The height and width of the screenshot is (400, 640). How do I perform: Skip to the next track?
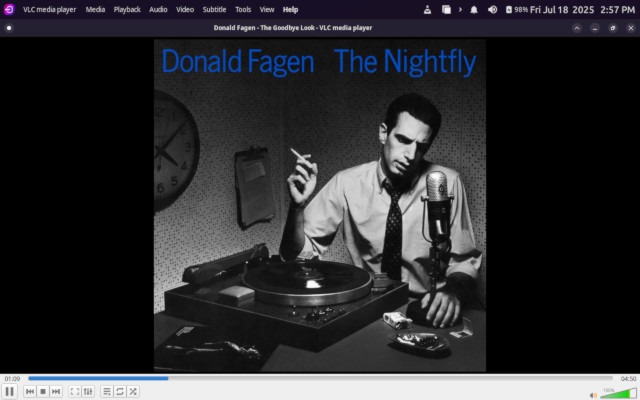(x=56, y=391)
